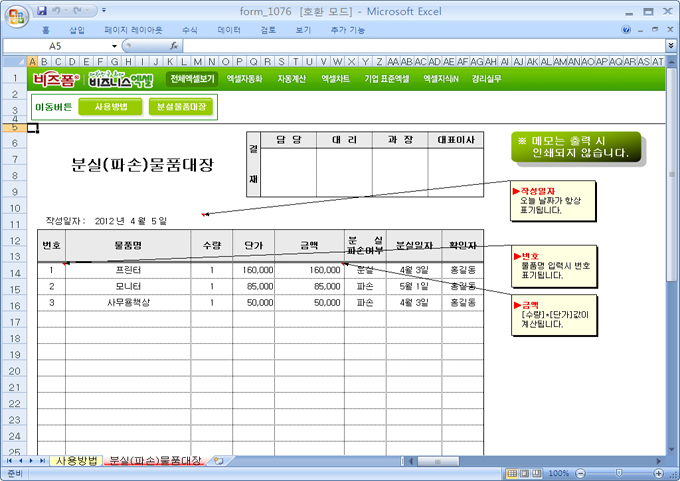Image resolution: width=680 pixels, height=481 pixels.
Task: Click the green 사용방법 button
Action: (x=110, y=105)
